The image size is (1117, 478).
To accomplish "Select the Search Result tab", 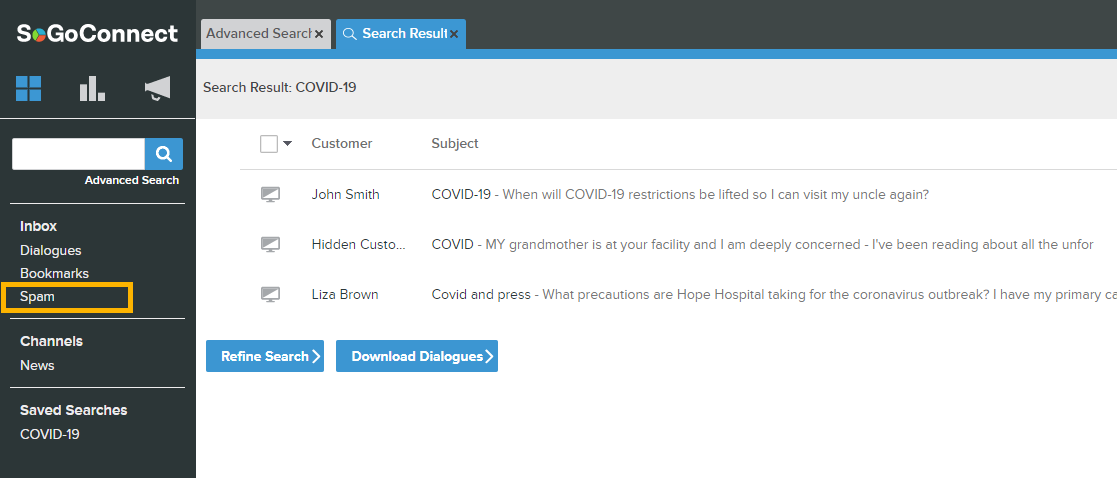I will click(x=401, y=34).
